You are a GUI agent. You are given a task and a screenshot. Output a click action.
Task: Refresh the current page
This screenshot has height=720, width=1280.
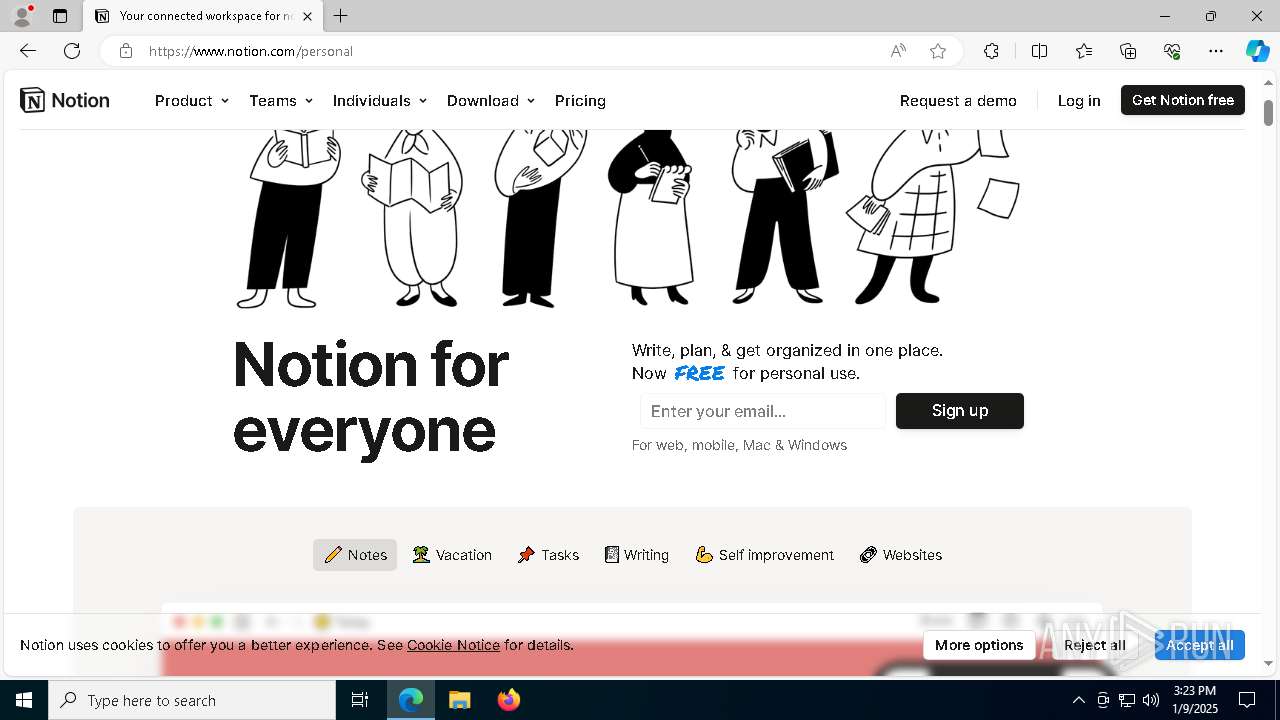[x=72, y=51]
